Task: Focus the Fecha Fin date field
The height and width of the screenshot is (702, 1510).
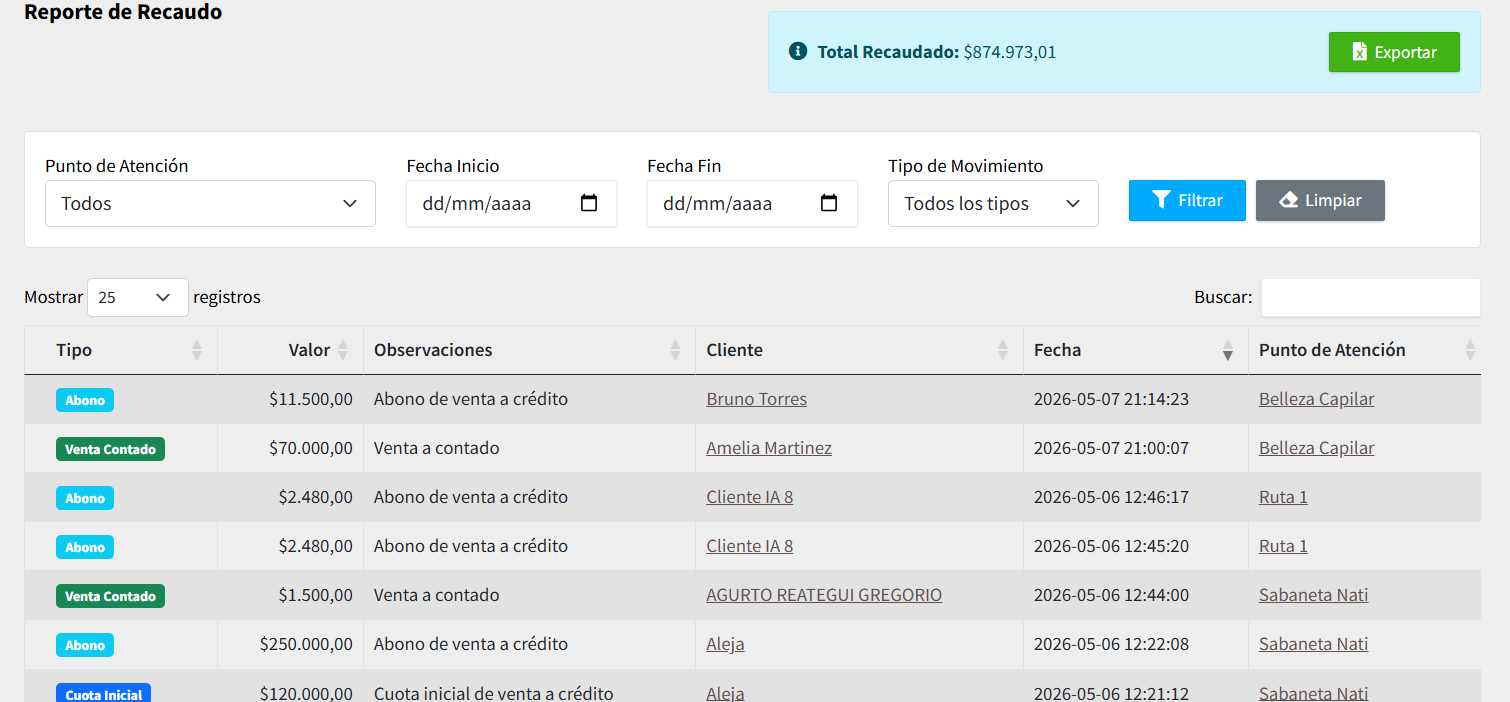Action: [752, 203]
